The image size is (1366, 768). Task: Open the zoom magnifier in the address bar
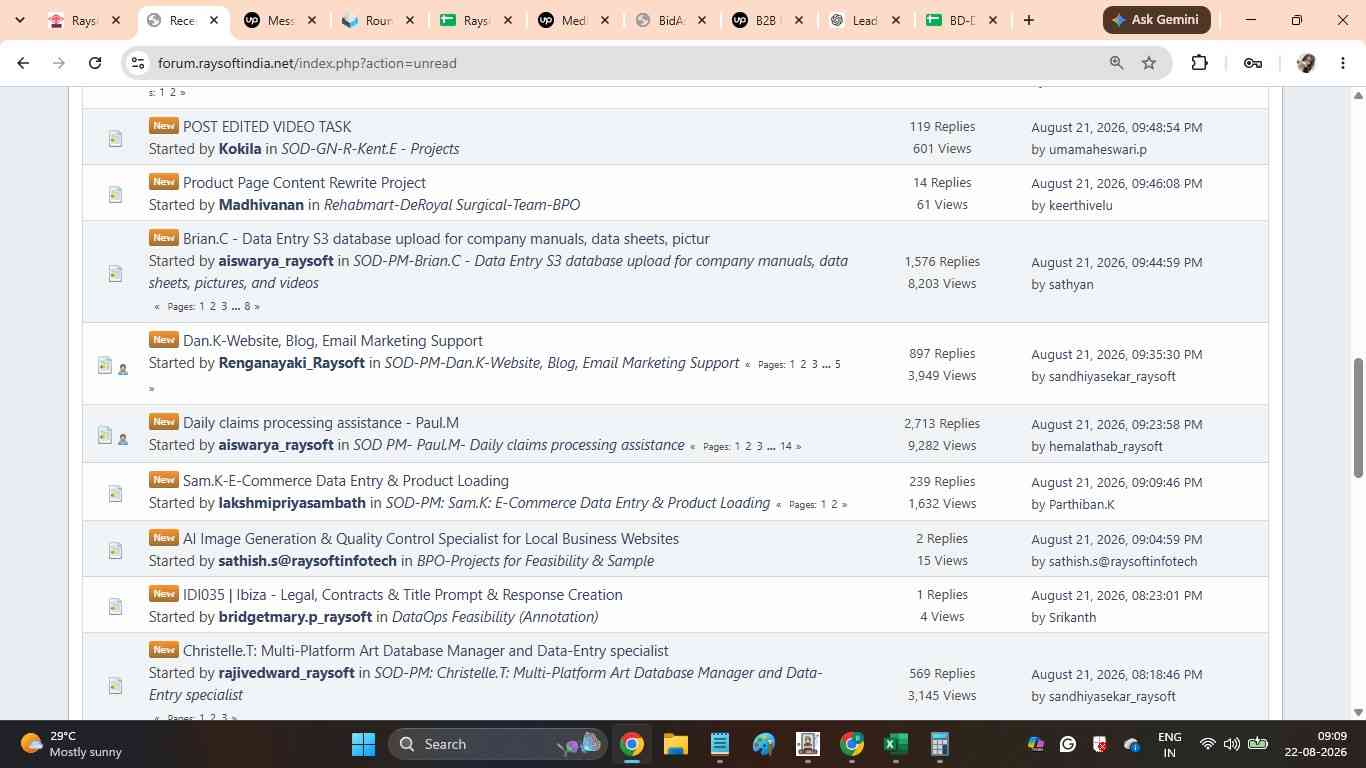[1116, 63]
